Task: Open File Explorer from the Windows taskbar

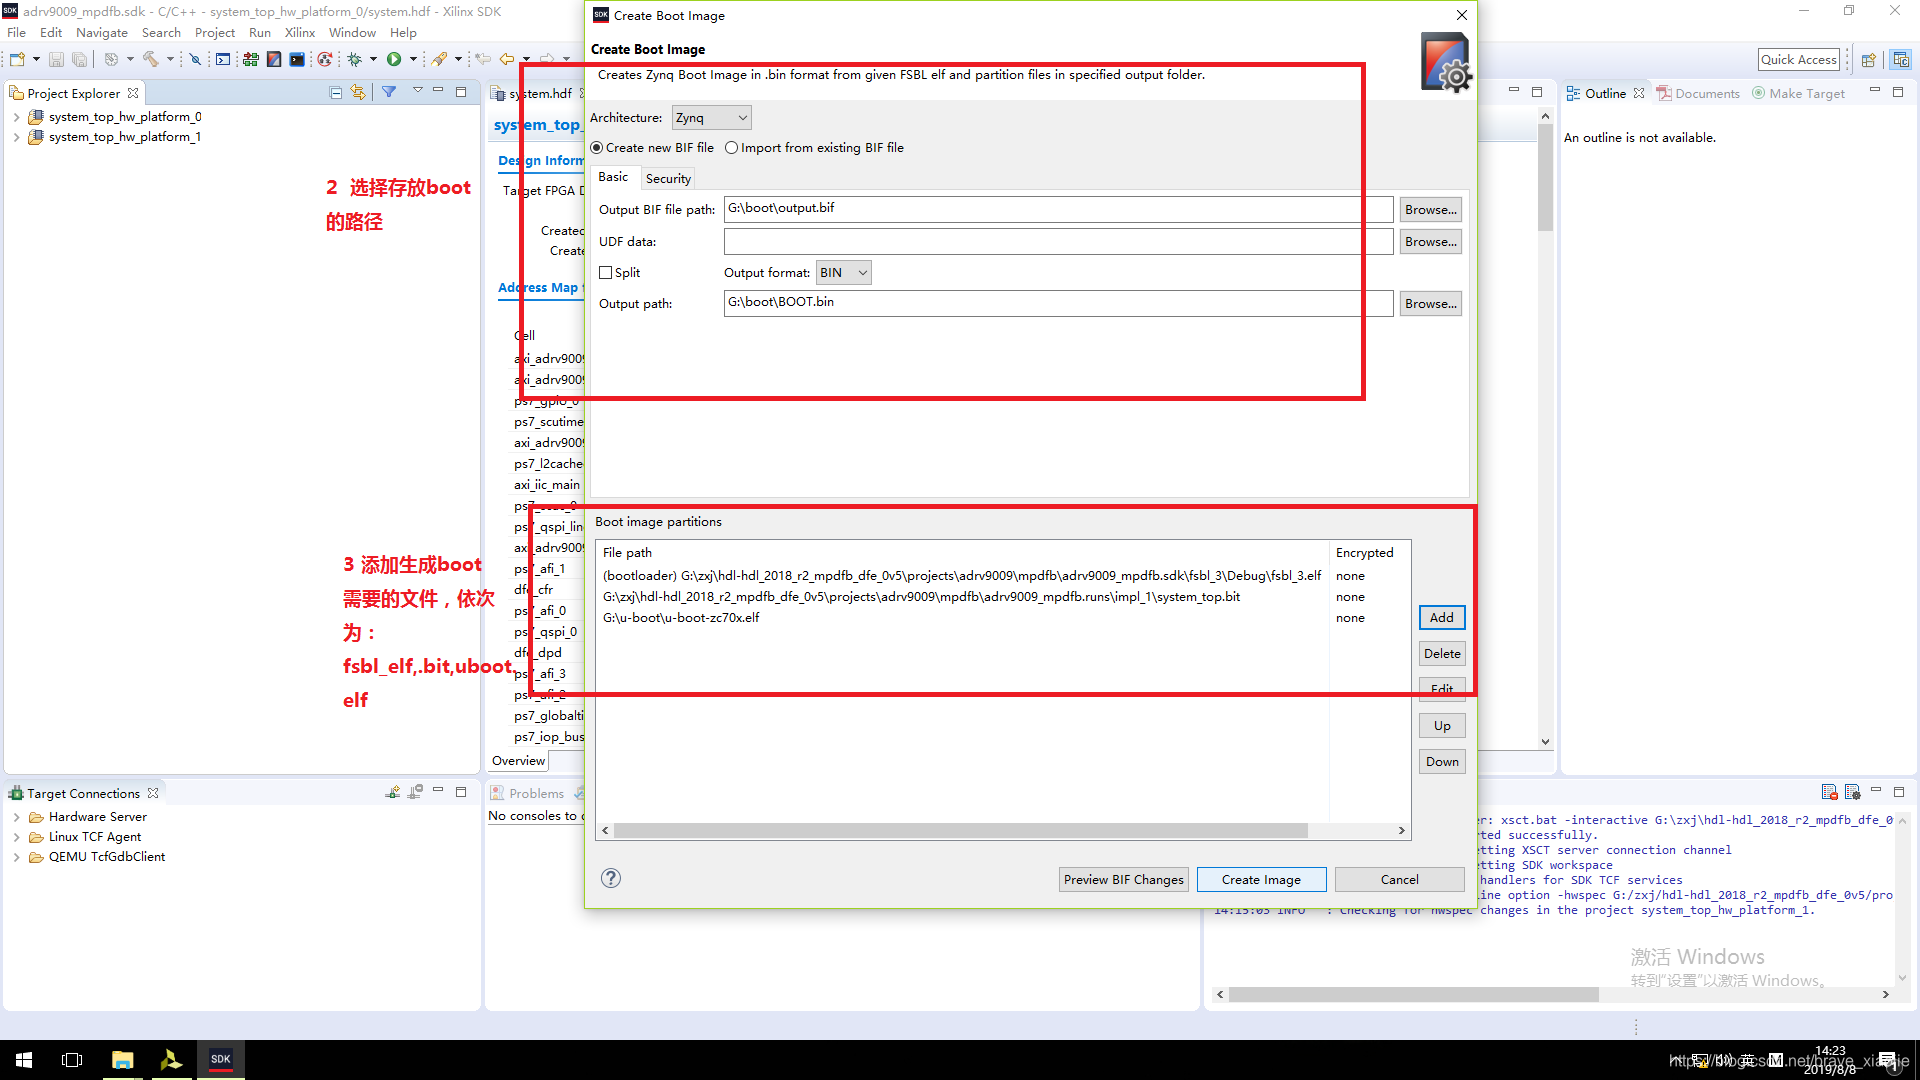Action: pos(122,1060)
